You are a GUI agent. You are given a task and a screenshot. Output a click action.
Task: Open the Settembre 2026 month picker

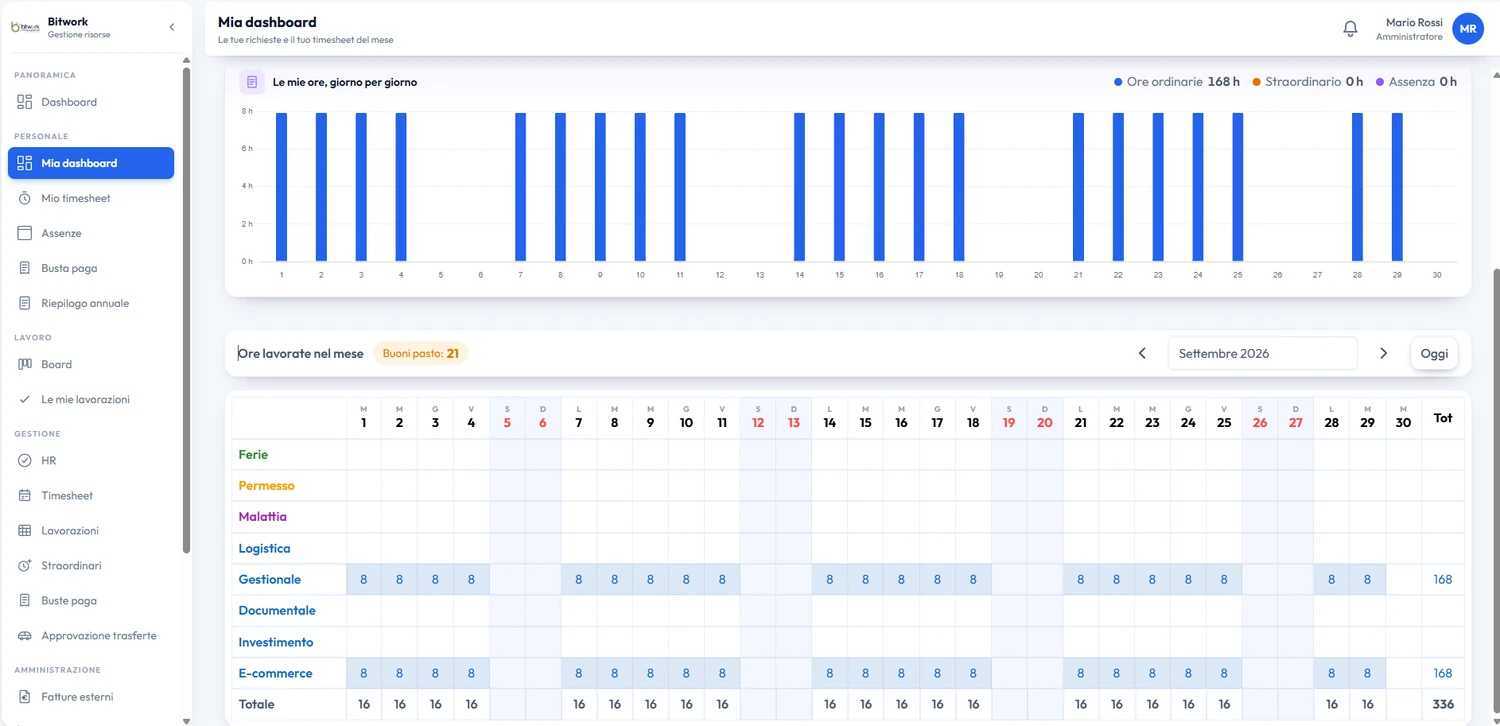coord(1262,353)
